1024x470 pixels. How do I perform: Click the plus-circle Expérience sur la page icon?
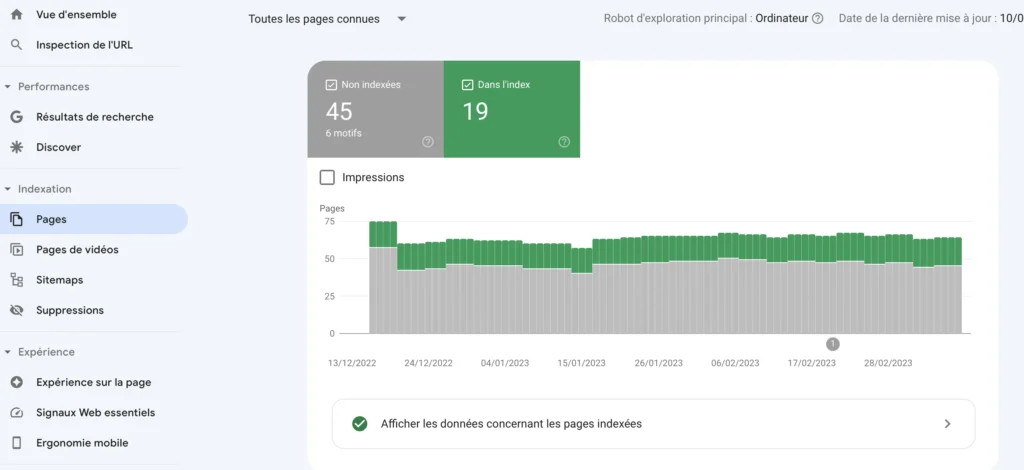pyautogui.click(x=17, y=383)
